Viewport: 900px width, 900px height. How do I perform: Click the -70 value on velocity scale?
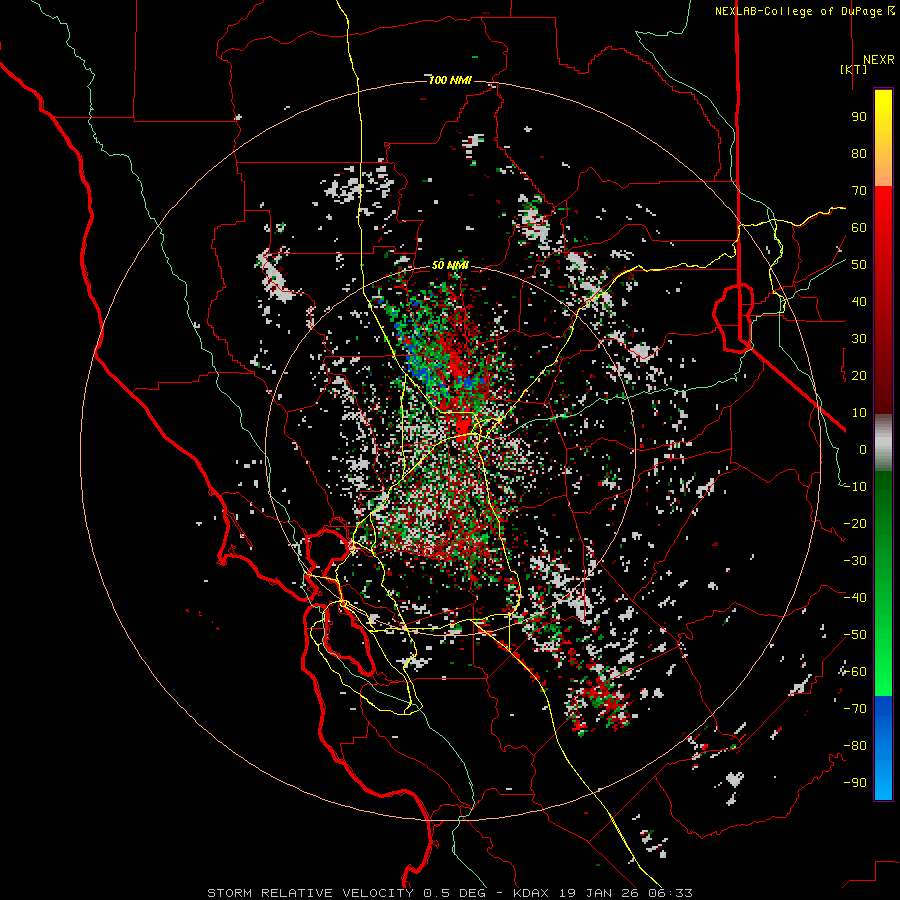click(x=855, y=709)
